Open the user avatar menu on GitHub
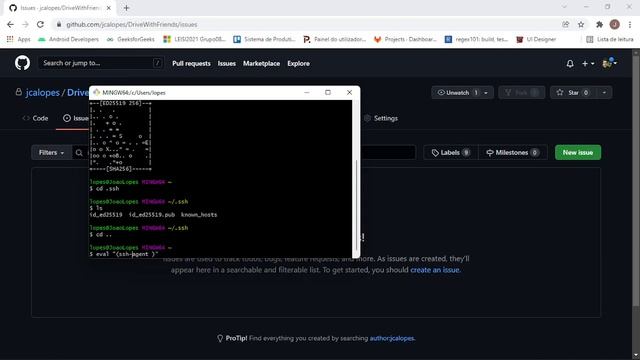 pyautogui.click(x=609, y=63)
